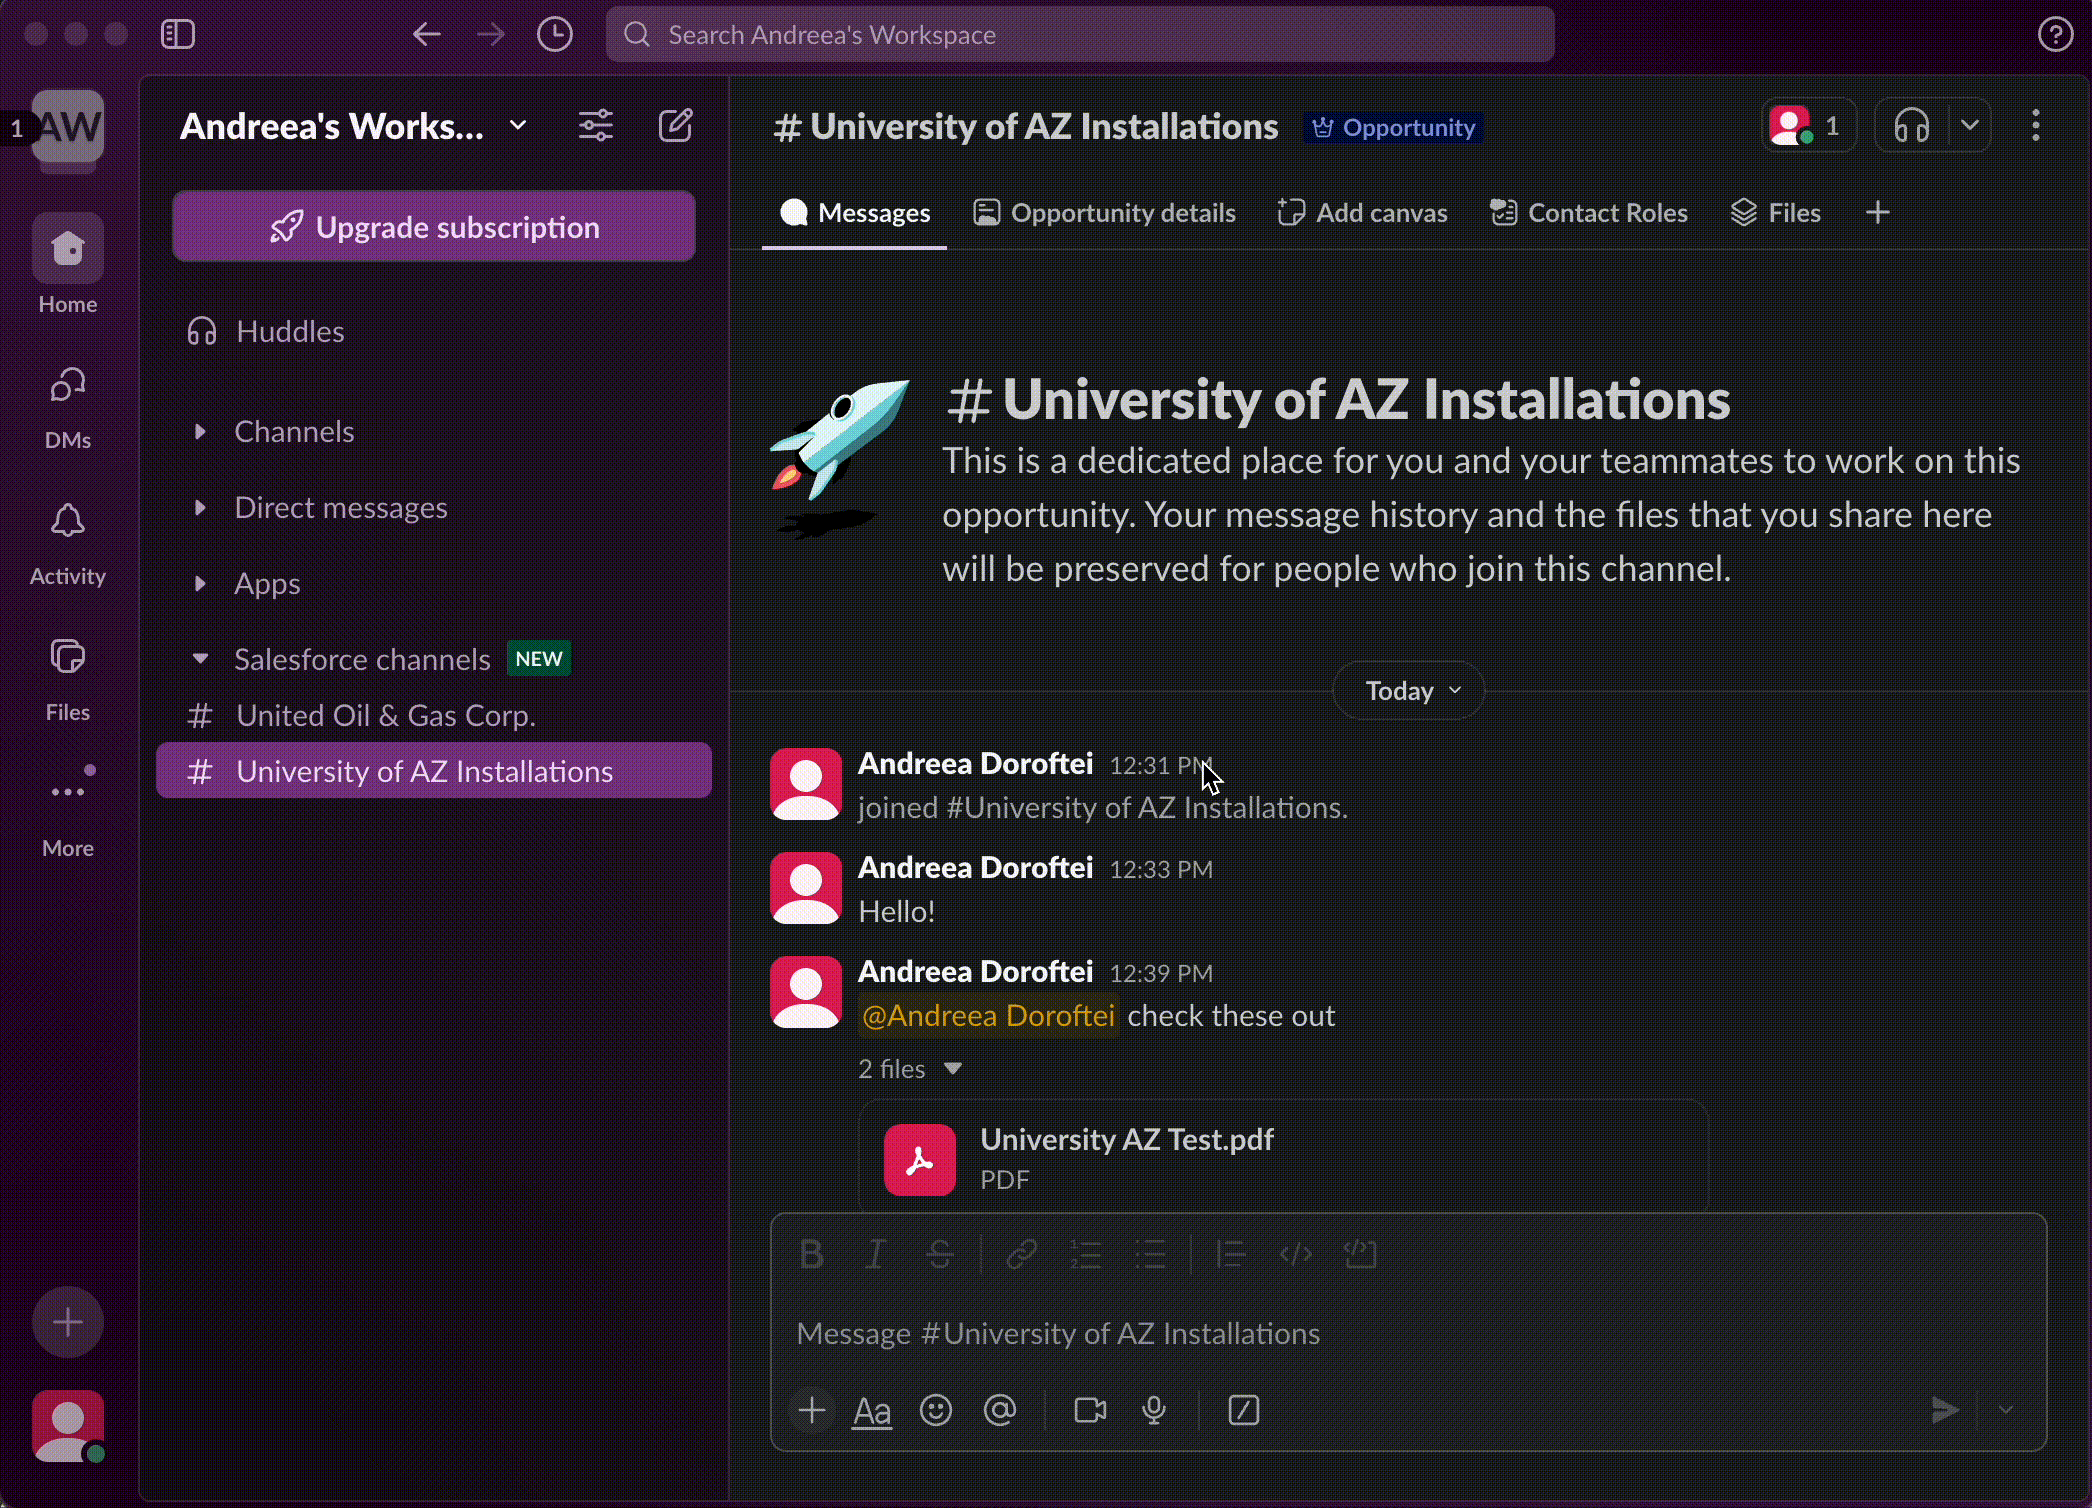Image resolution: width=2092 pixels, height=1508 pixels.
Task: Open the Today date dropdown
Action: [x=1408, y=691]
